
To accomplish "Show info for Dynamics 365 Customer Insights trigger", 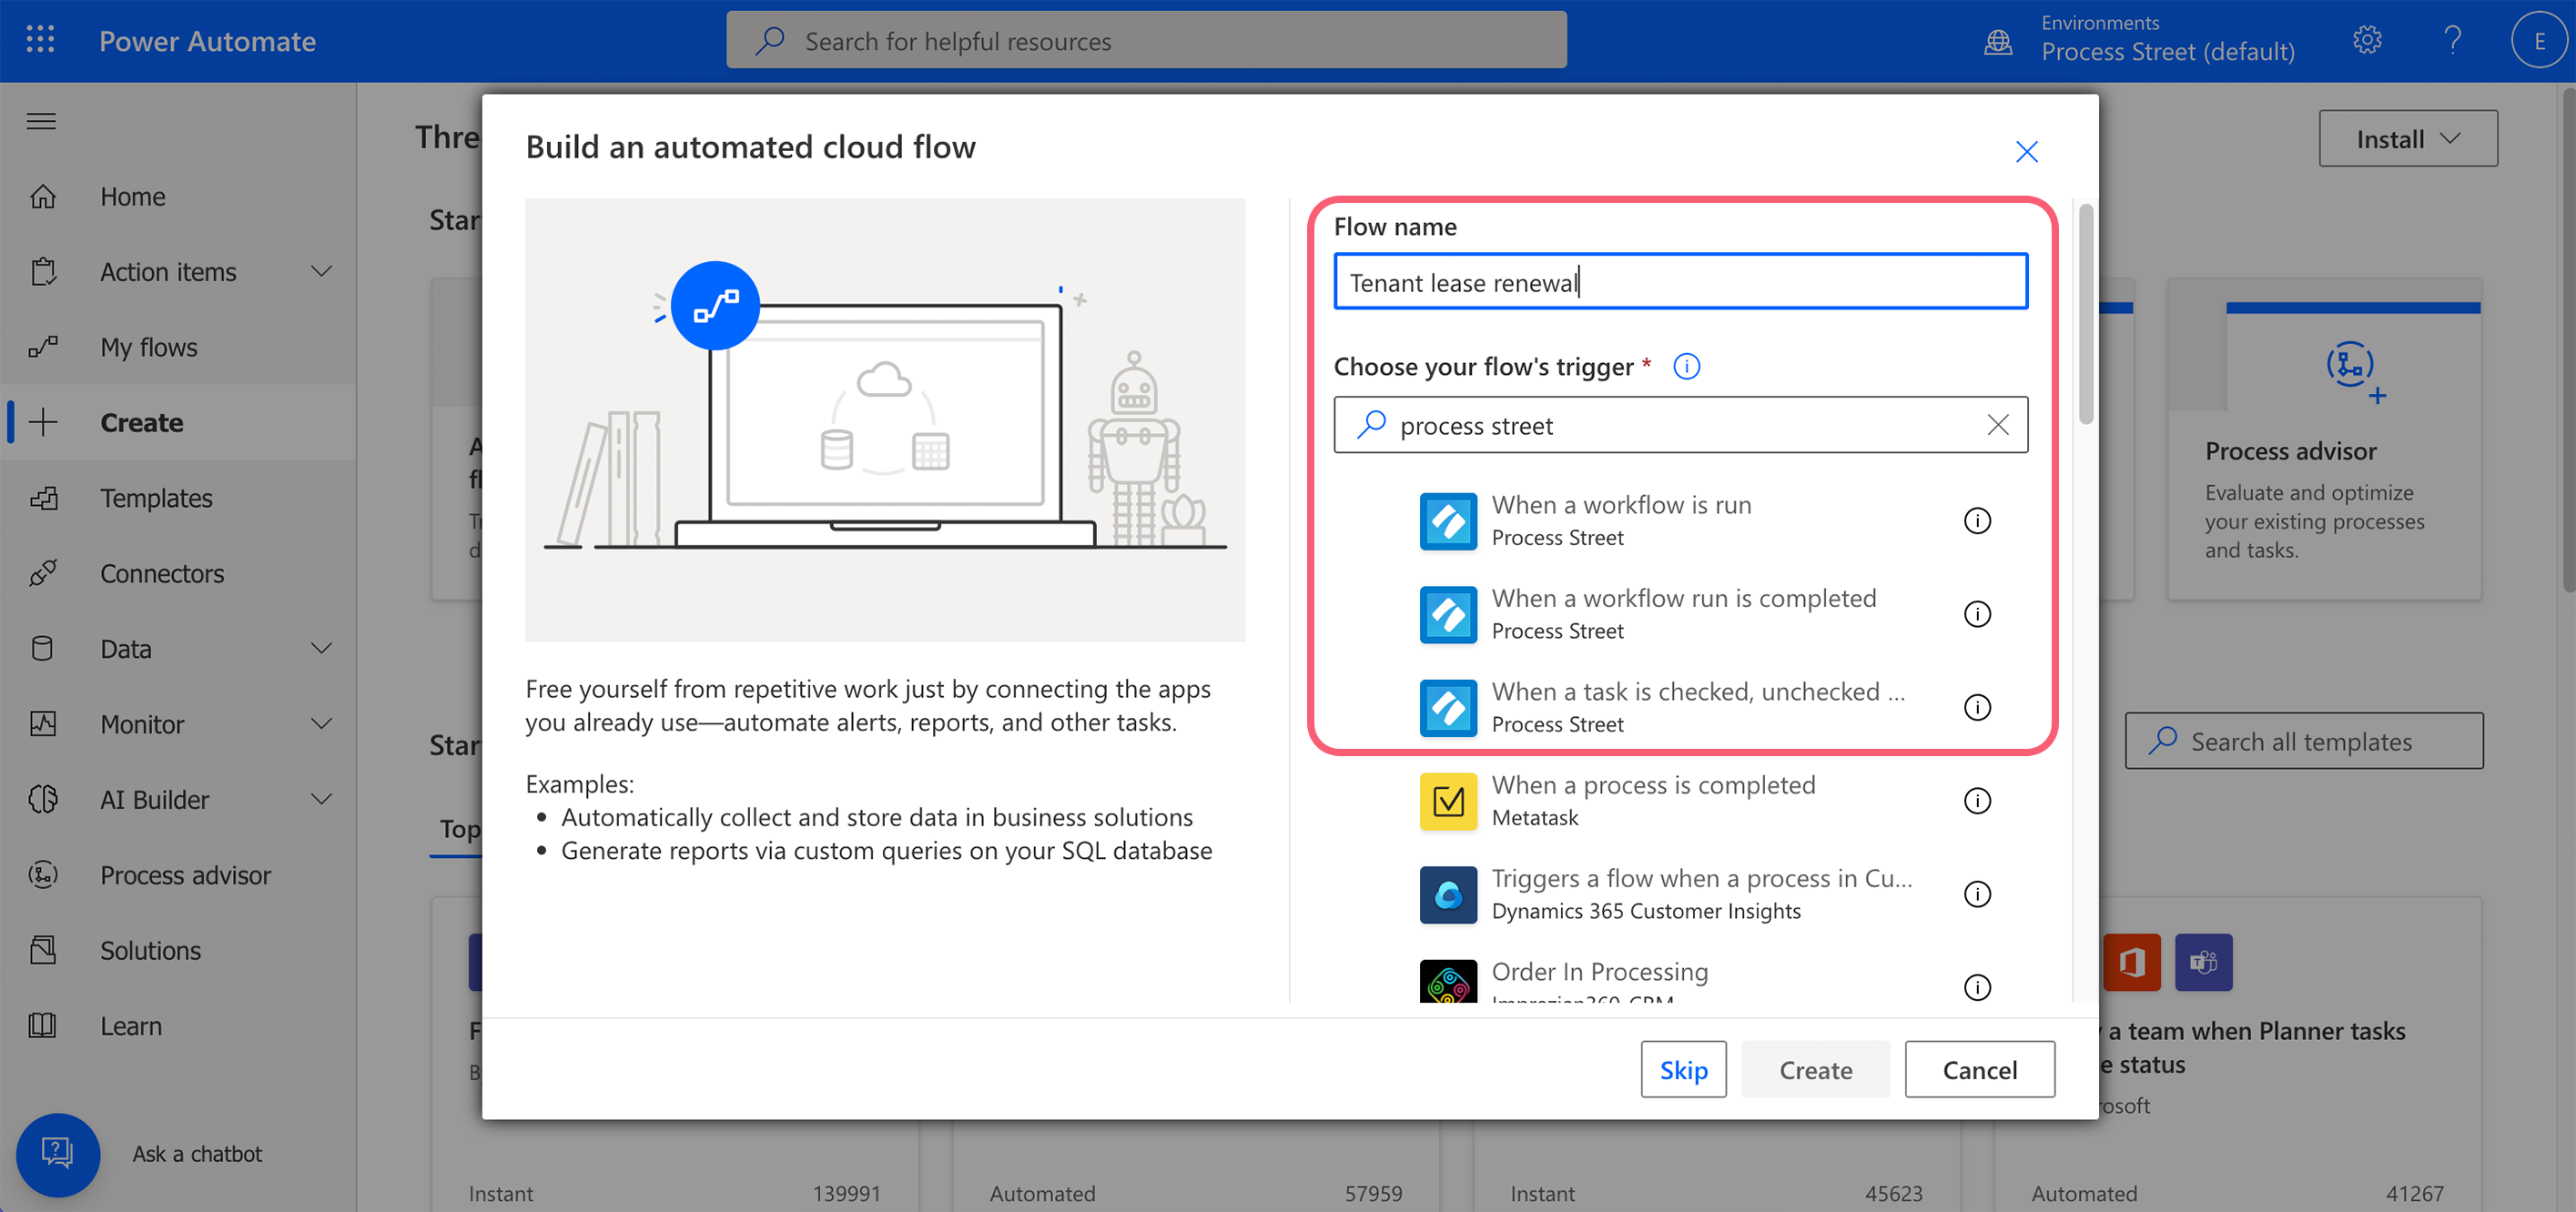I will 1977,894.
